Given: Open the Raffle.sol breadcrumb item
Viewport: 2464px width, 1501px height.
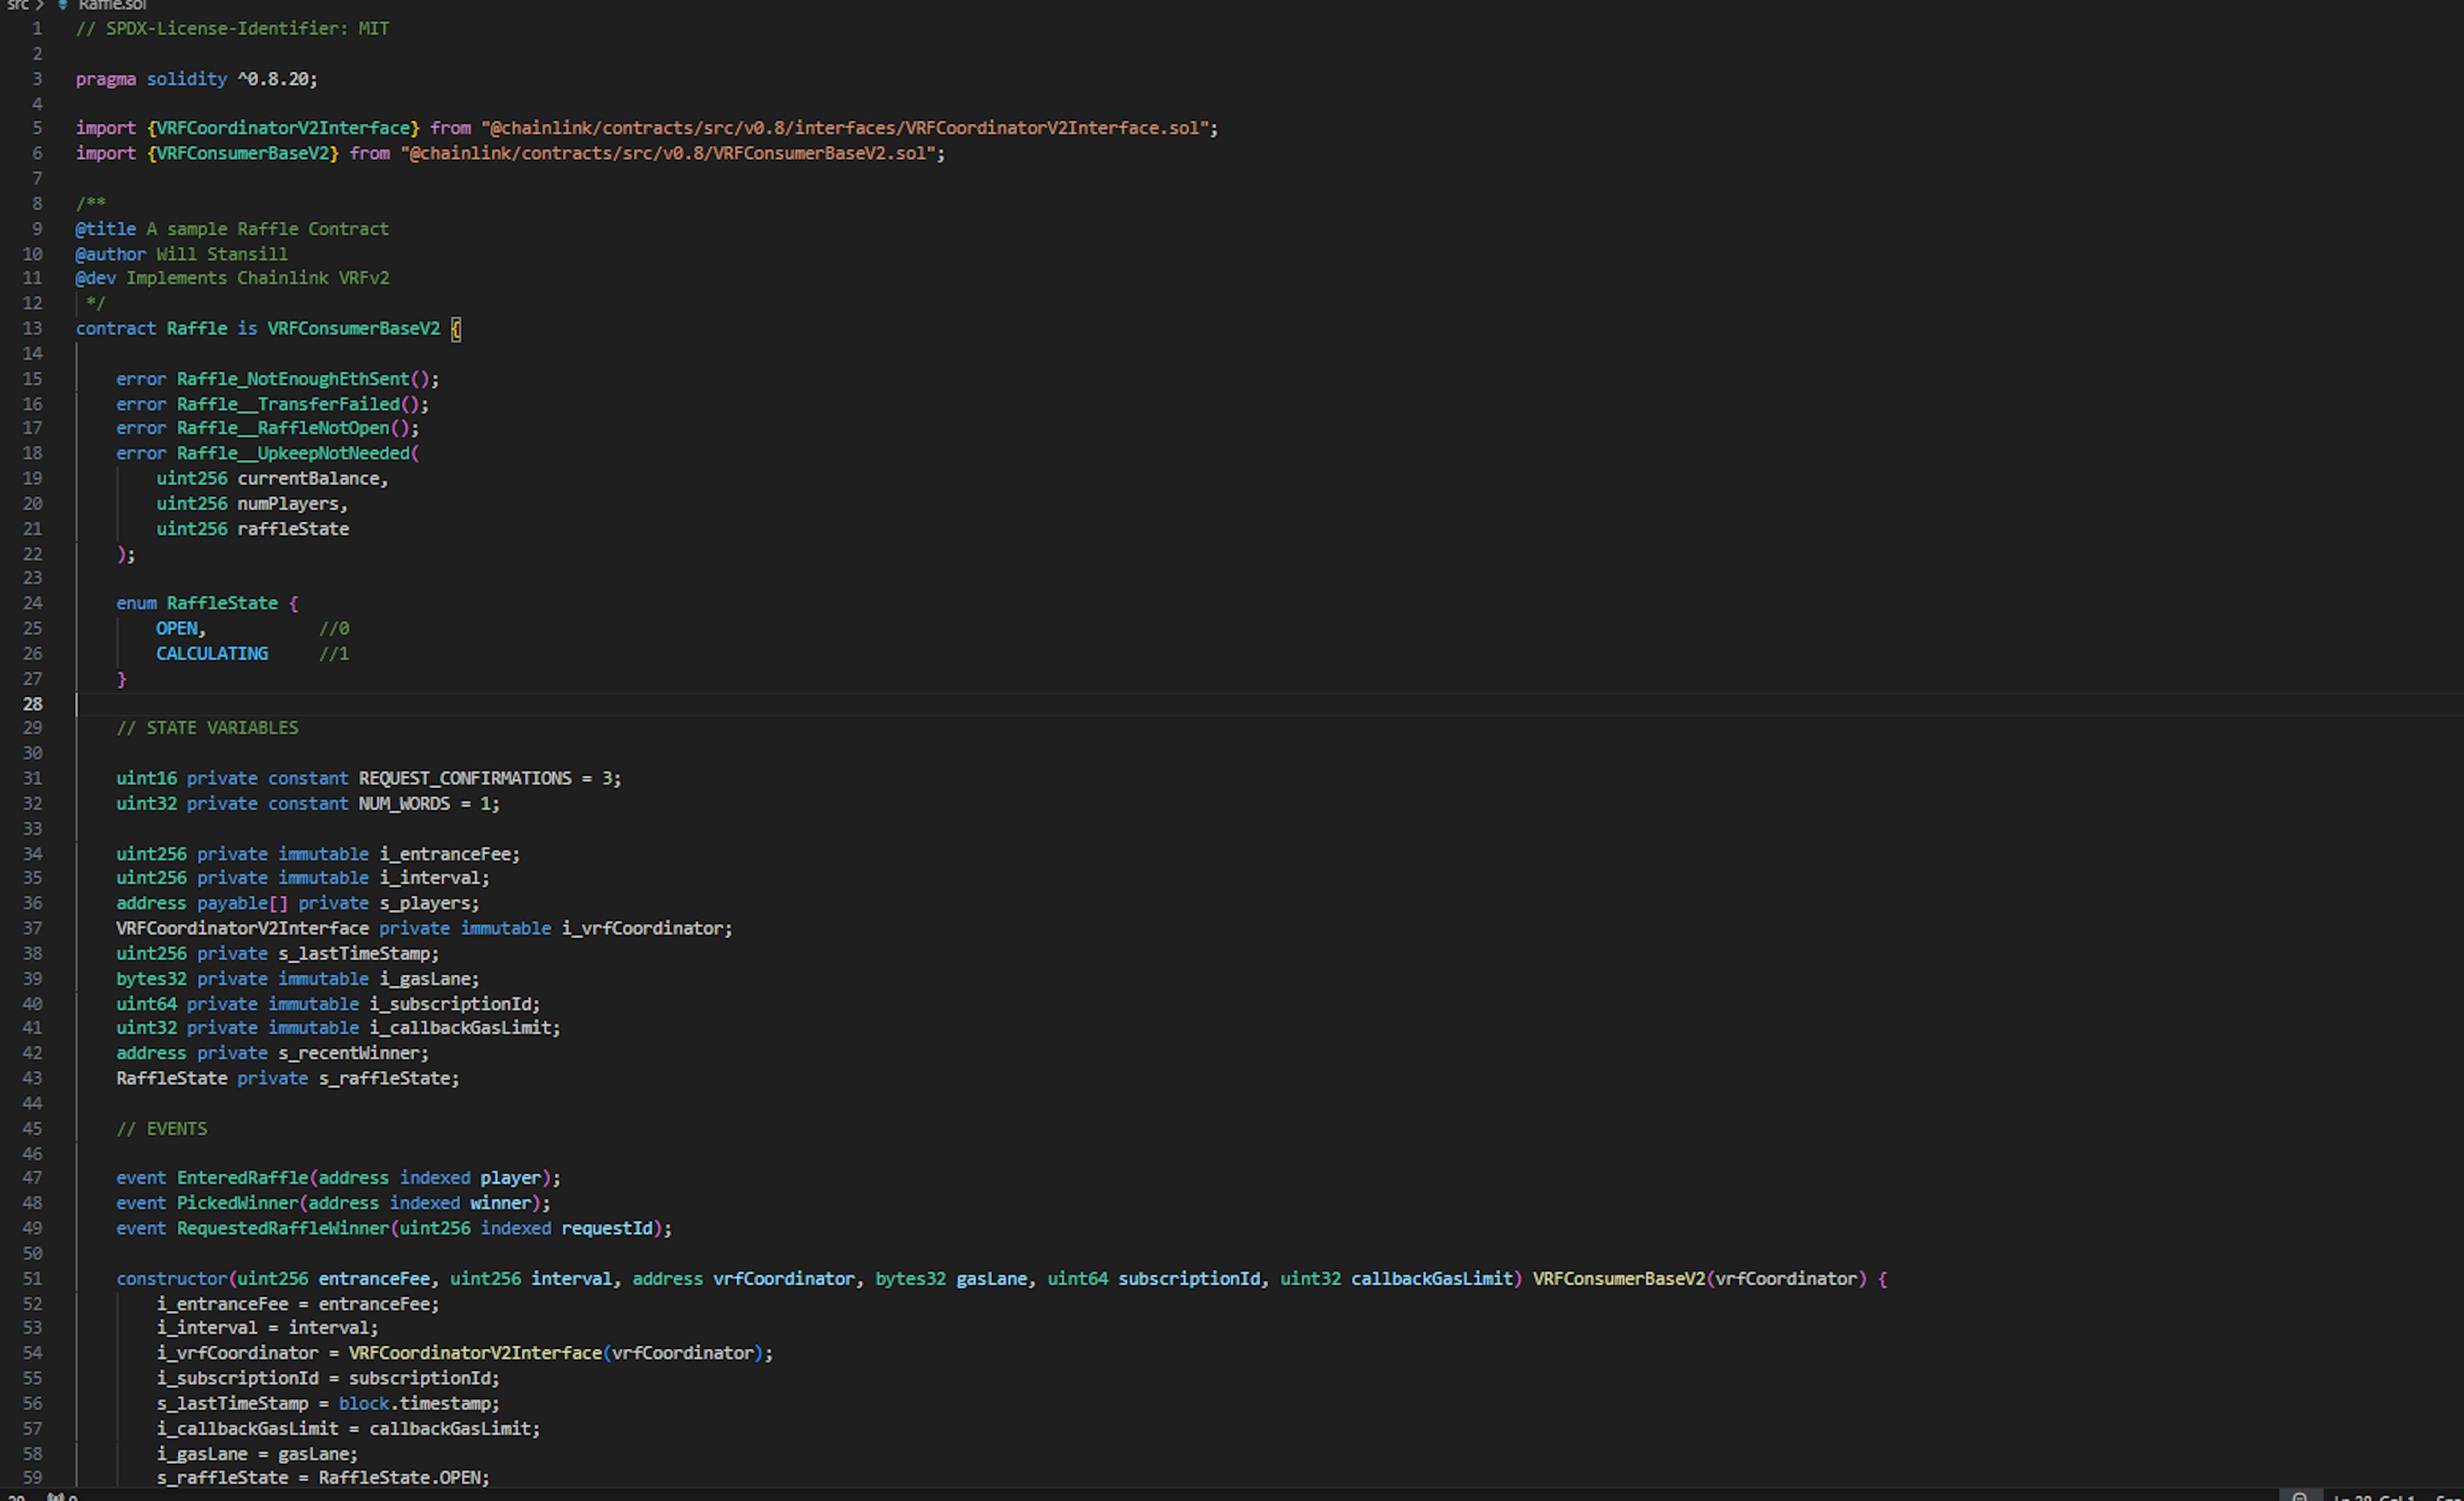Looking at the screenshot, I should (112, 5).
